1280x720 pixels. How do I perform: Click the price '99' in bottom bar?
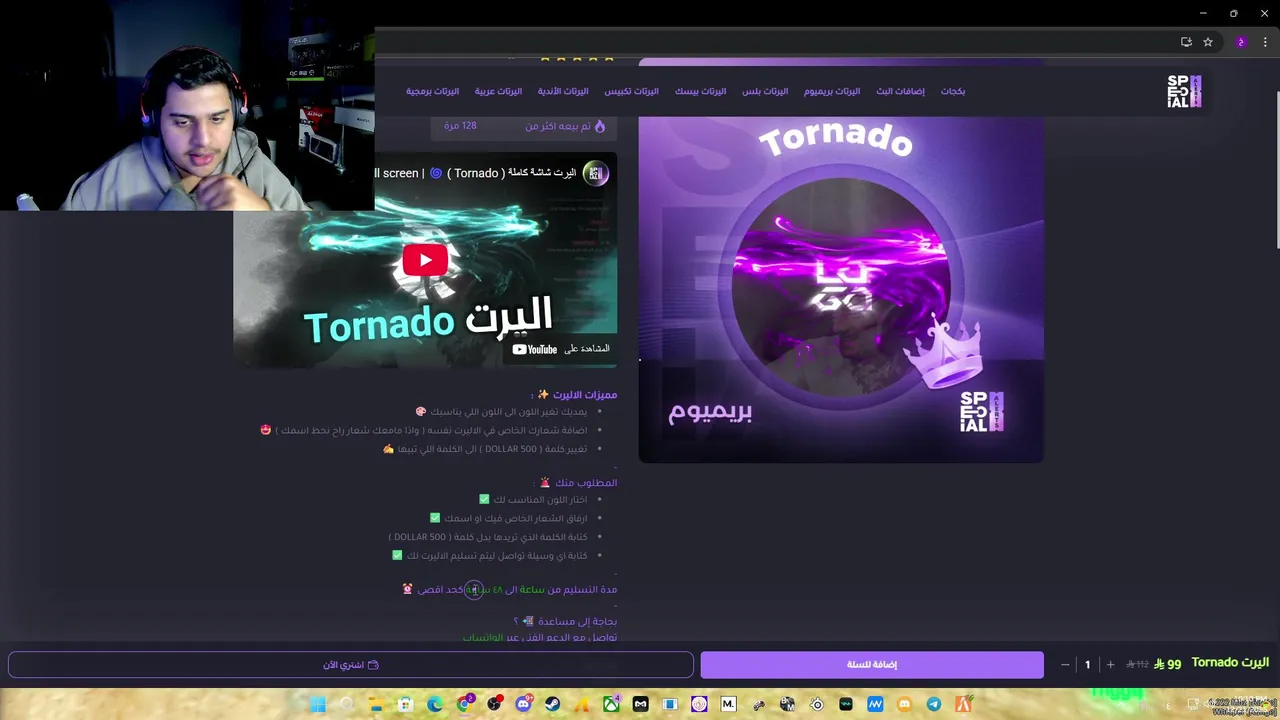(1173, 664)
